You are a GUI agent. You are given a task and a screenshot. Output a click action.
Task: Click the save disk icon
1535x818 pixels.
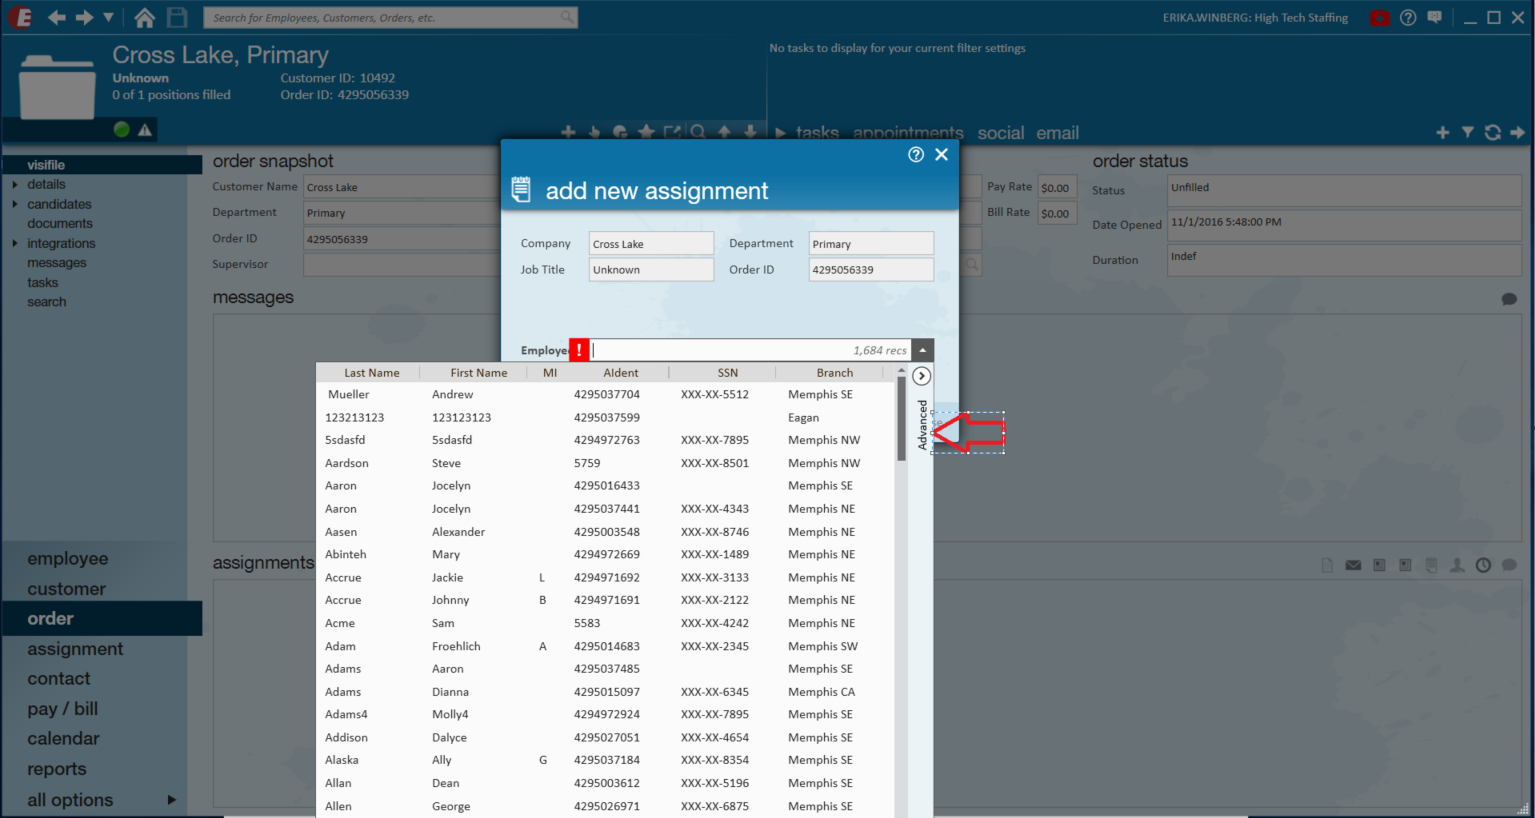tap(177, 17)
